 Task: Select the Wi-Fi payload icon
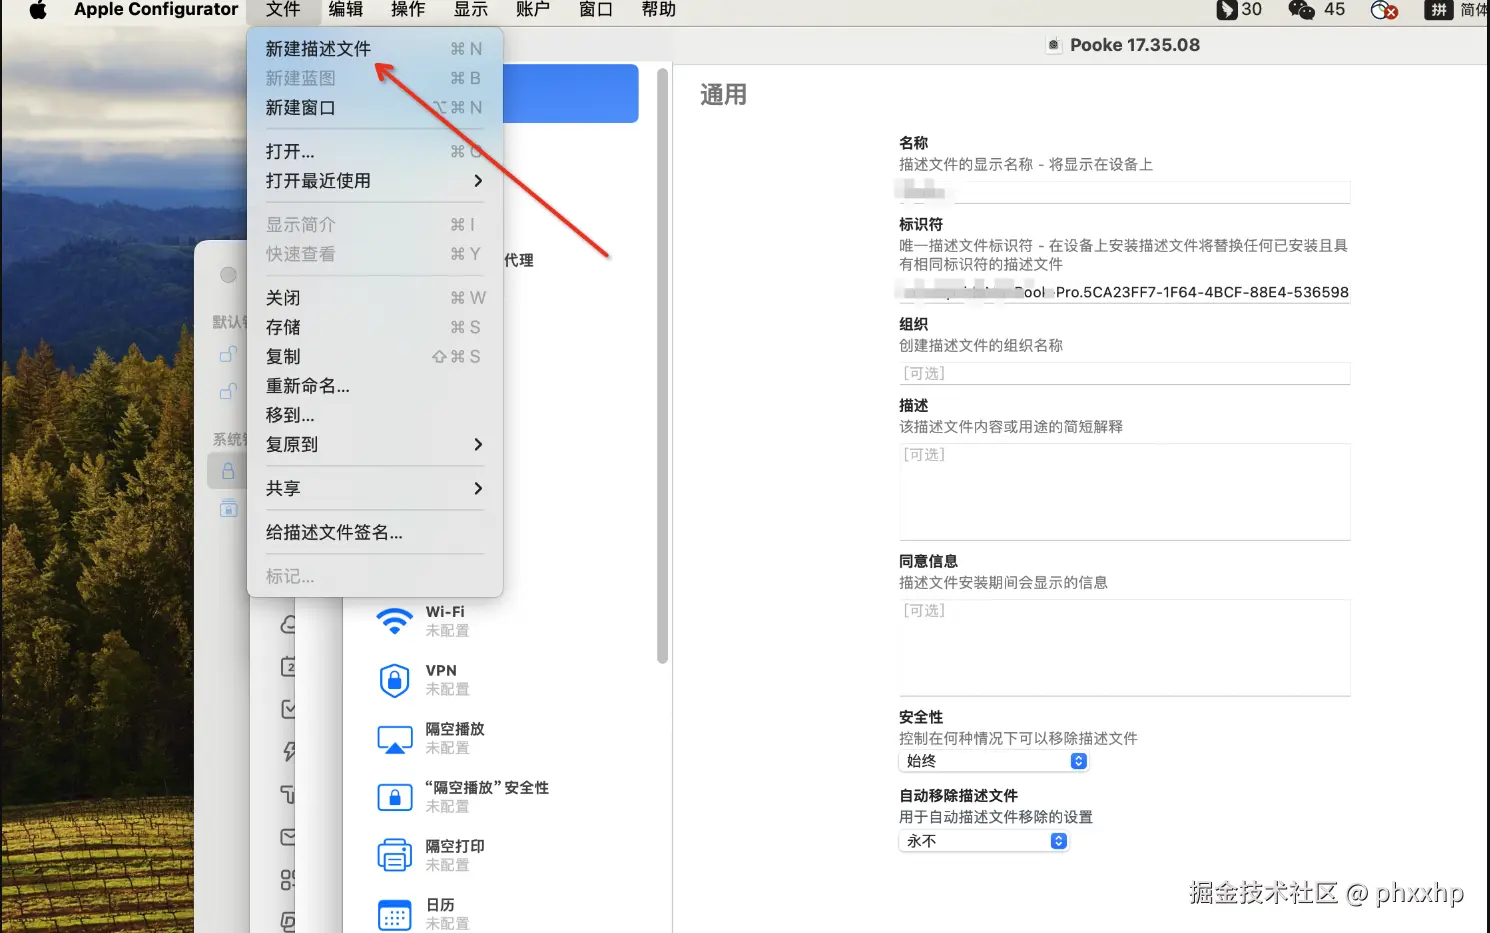tap(395, 621)
